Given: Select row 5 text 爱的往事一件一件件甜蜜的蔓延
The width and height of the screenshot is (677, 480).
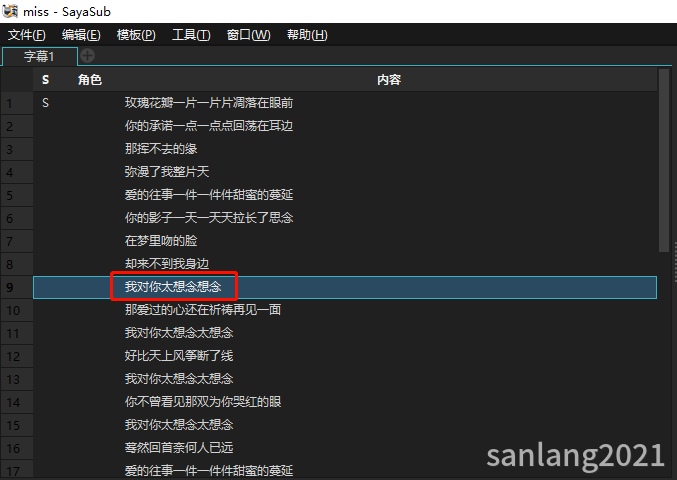Looking at the screenshot, I should pos(209,195).
